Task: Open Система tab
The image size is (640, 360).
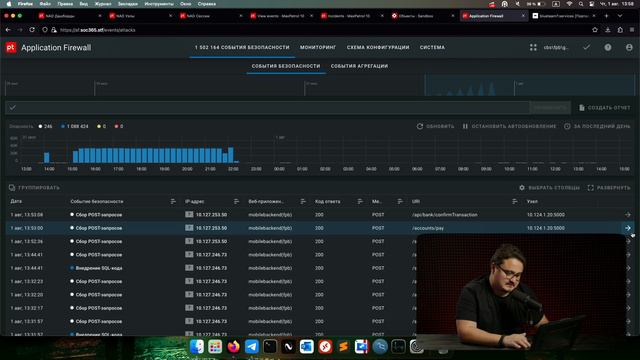Action: point(432,48)
